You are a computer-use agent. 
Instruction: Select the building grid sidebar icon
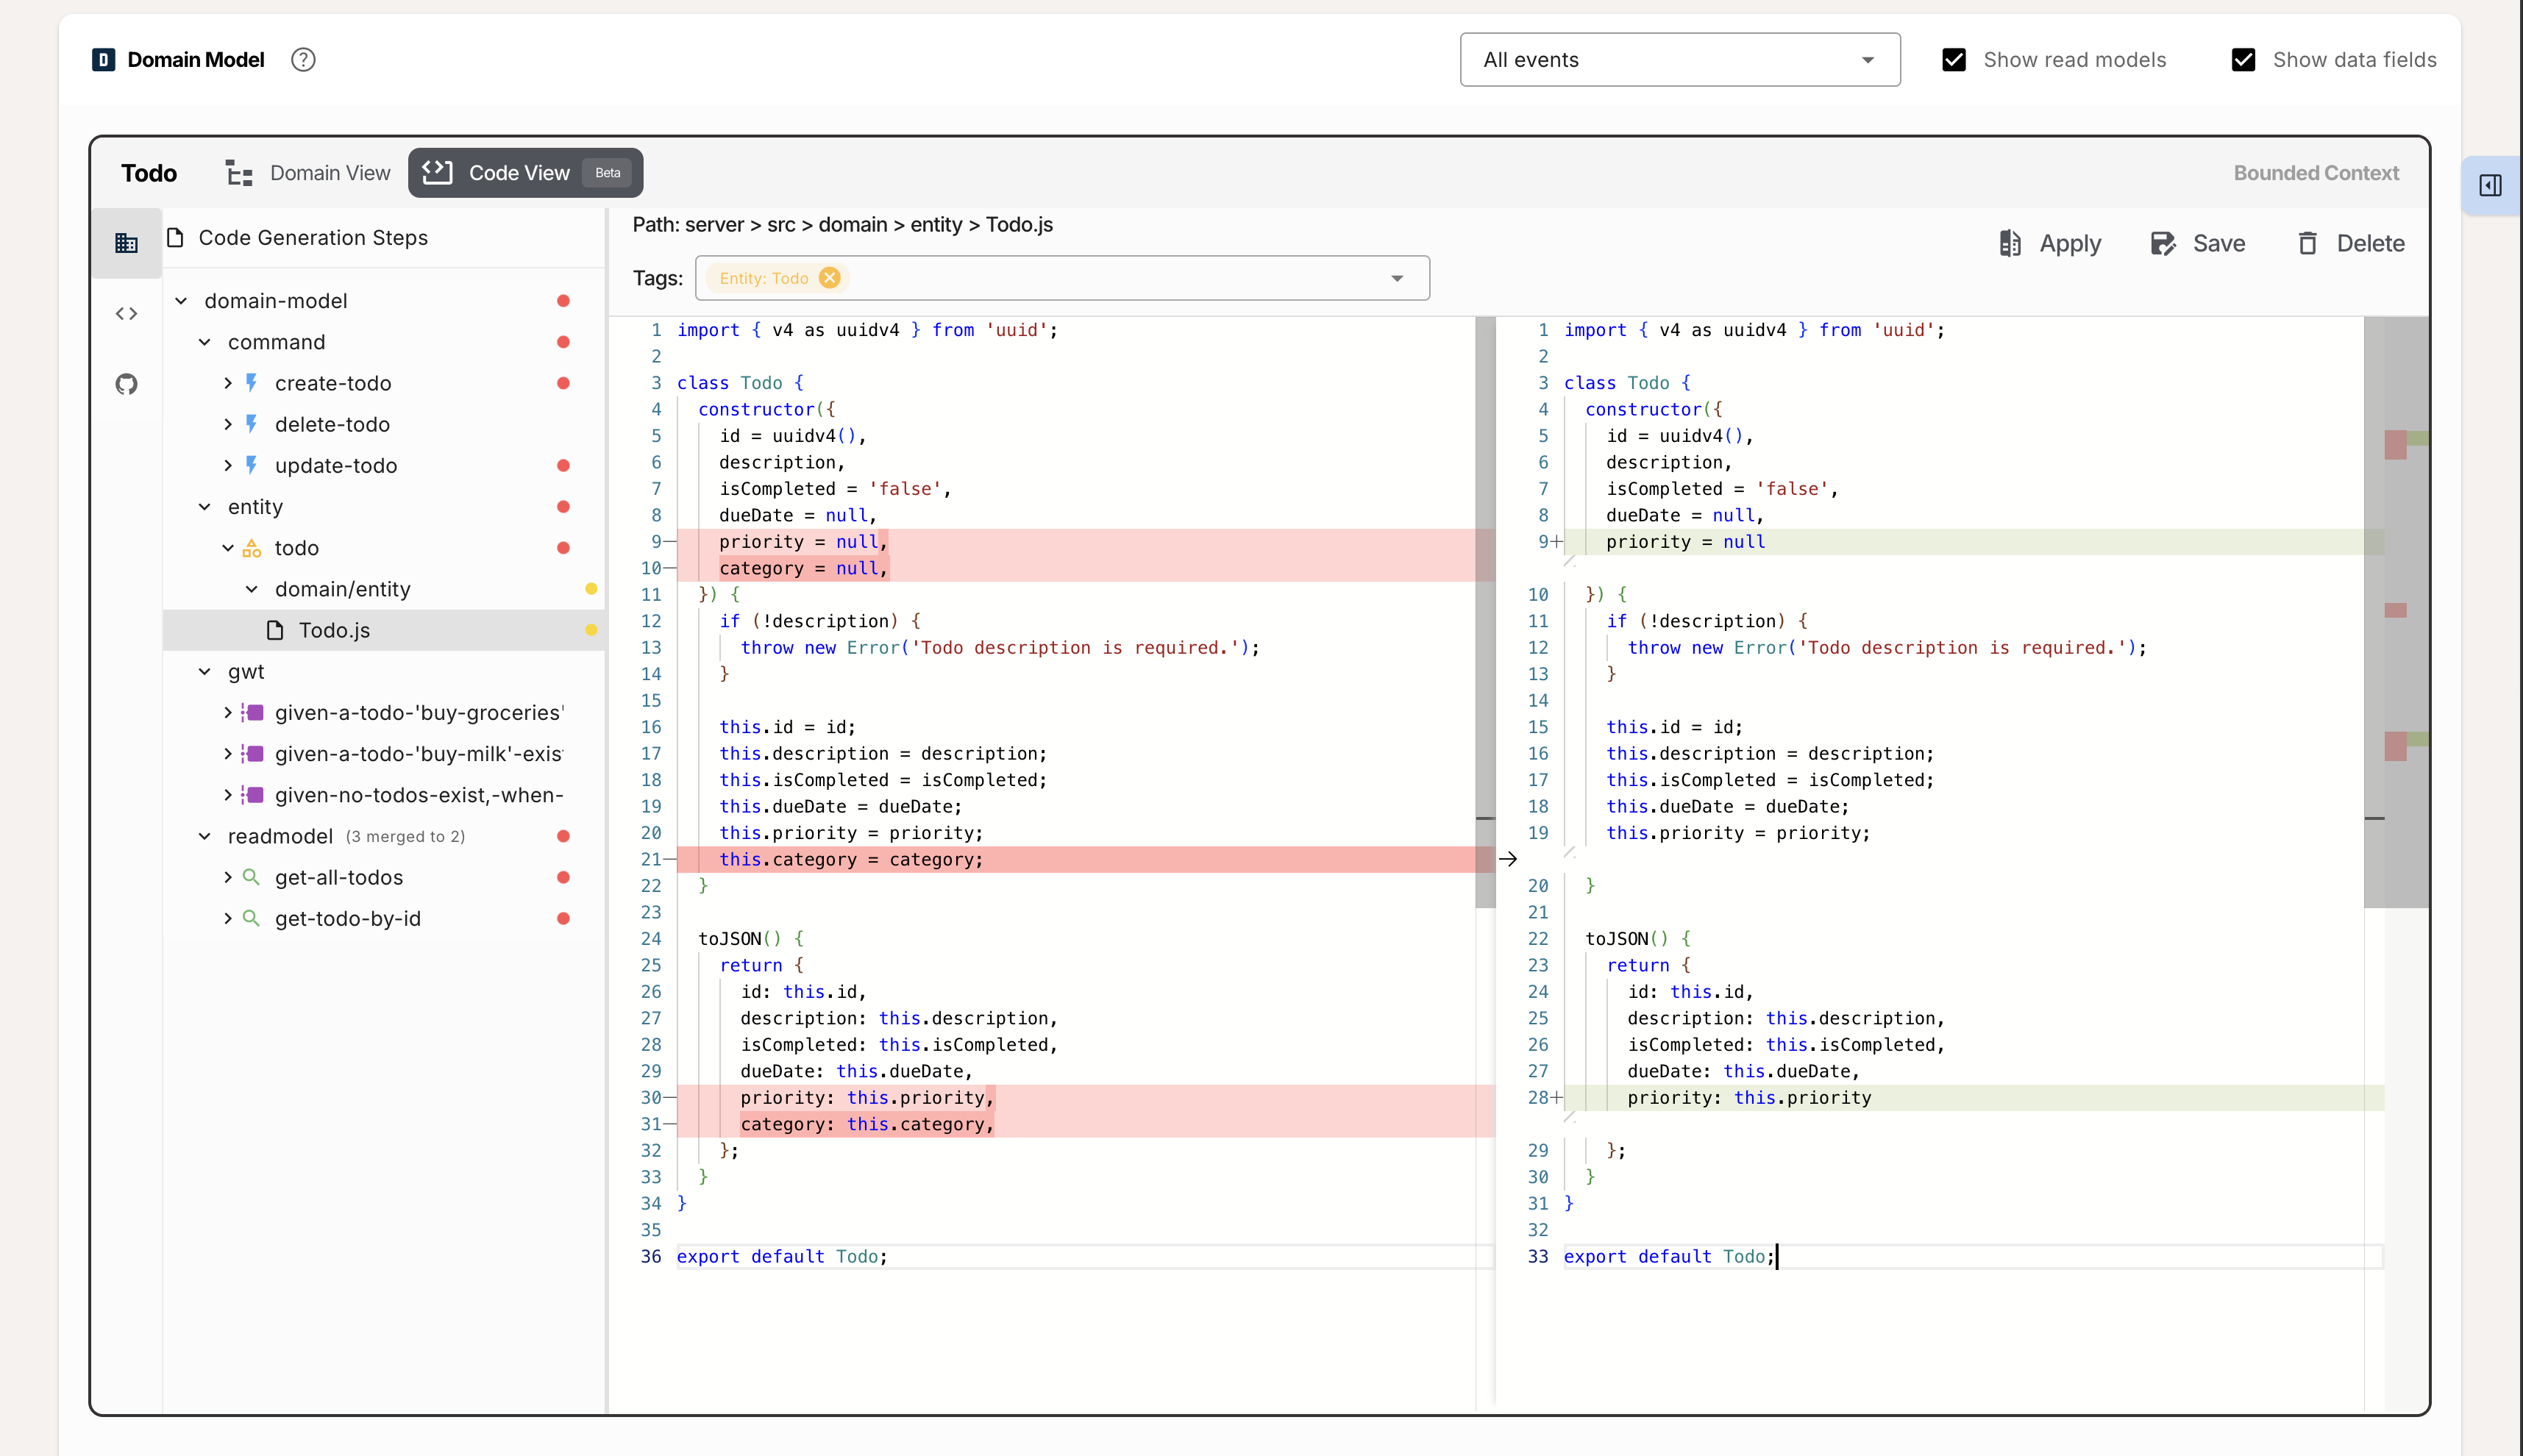point(126,243)
